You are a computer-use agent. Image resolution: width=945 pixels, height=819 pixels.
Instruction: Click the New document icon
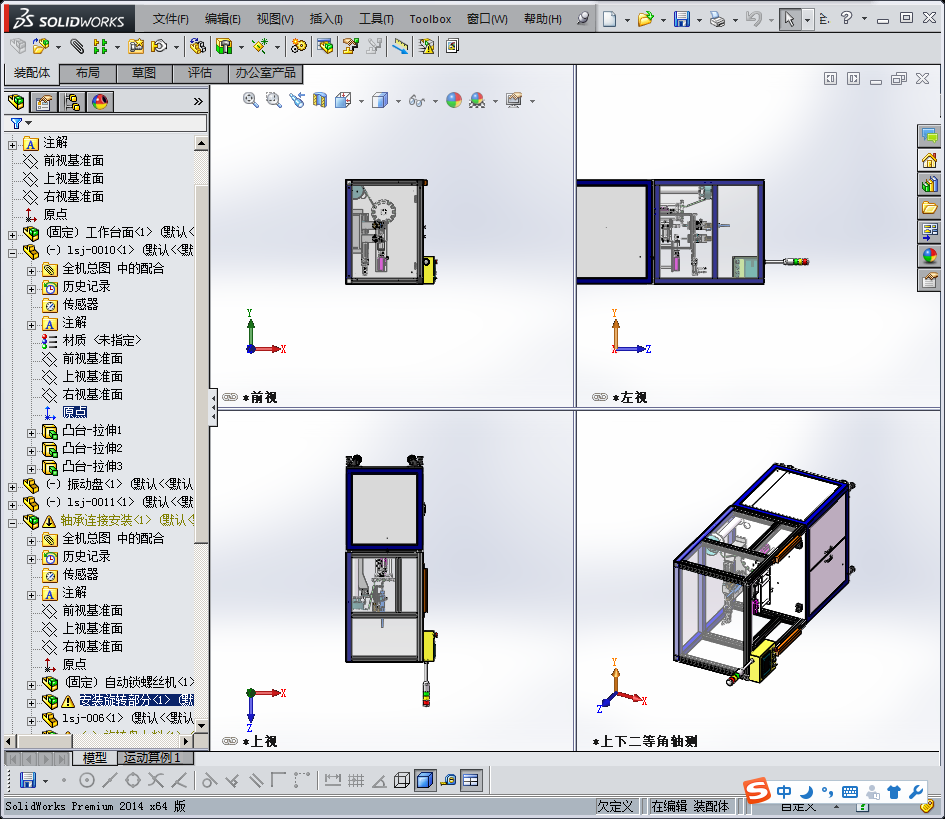pos(609,19)
